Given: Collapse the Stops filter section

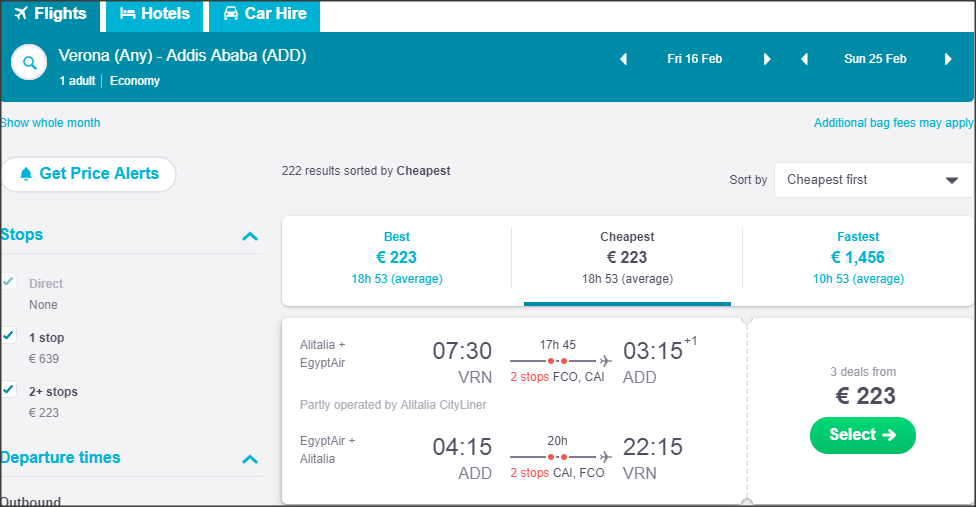Looking at the screenshot, I should (250, 236).
